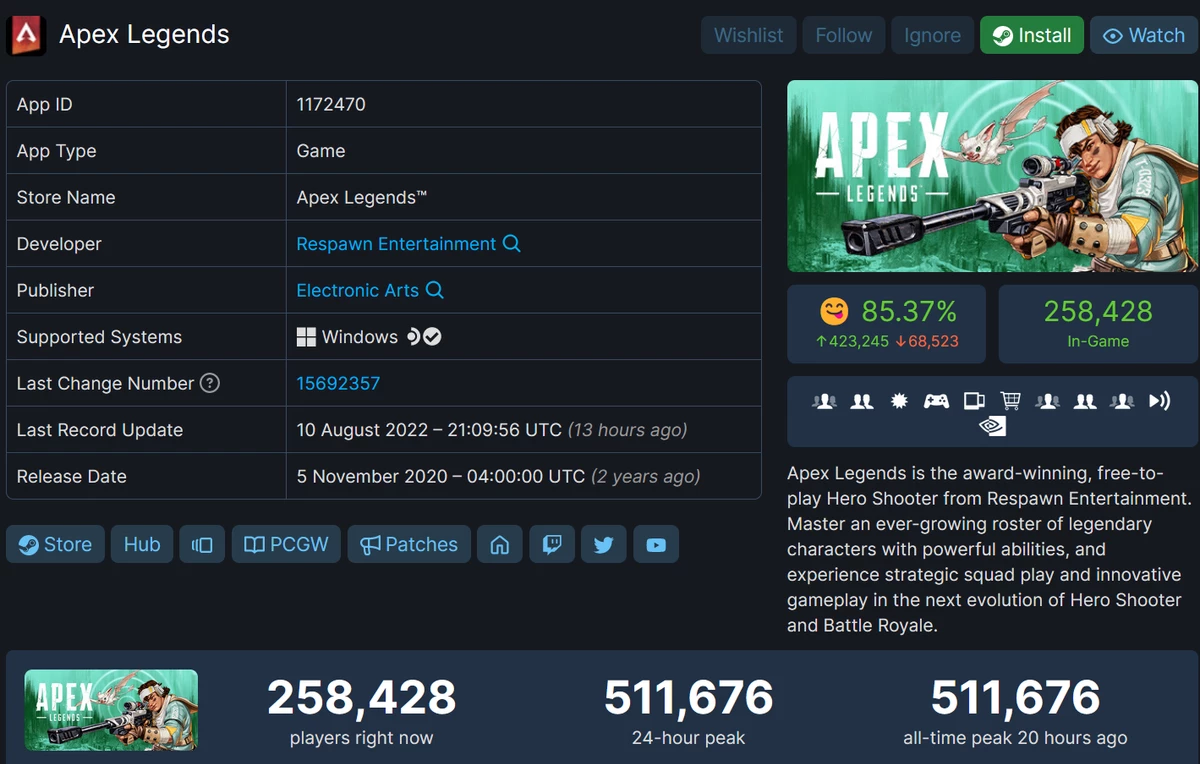This screenshot has height=764, width=1200.
Task: Click the Apex Legends page title
Action: click(x=144, y=35)
